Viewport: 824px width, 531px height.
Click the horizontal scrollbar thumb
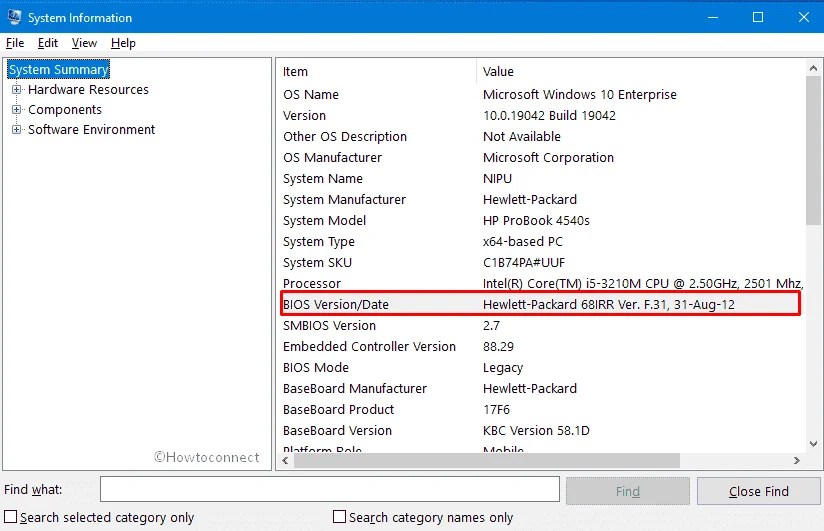(x=487, y=461)
